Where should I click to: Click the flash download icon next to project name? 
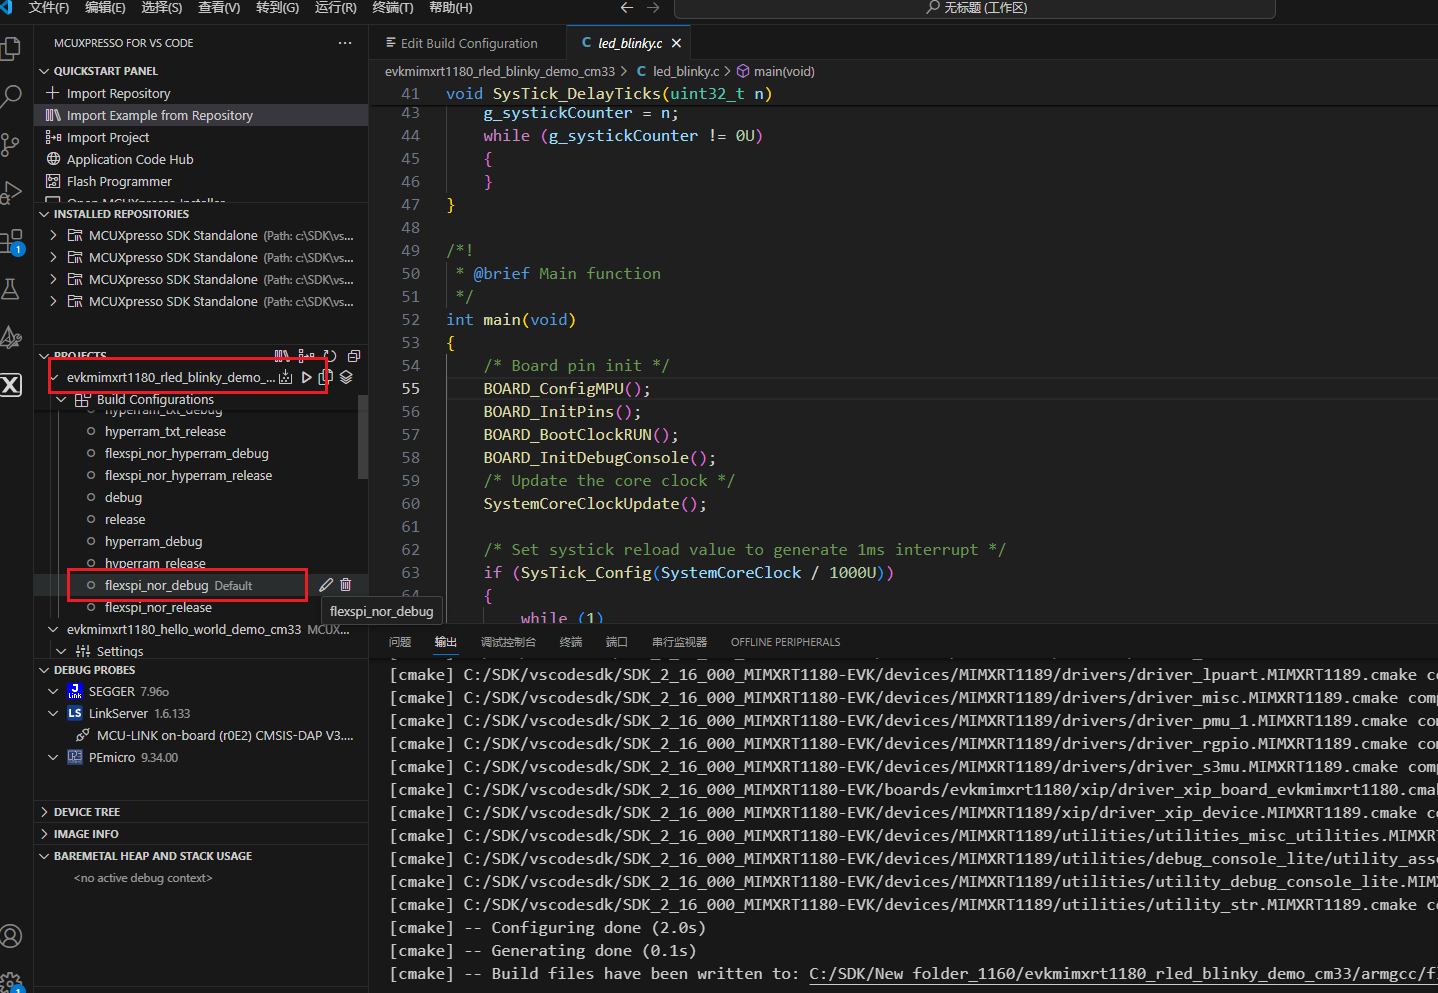pos(285,377)
